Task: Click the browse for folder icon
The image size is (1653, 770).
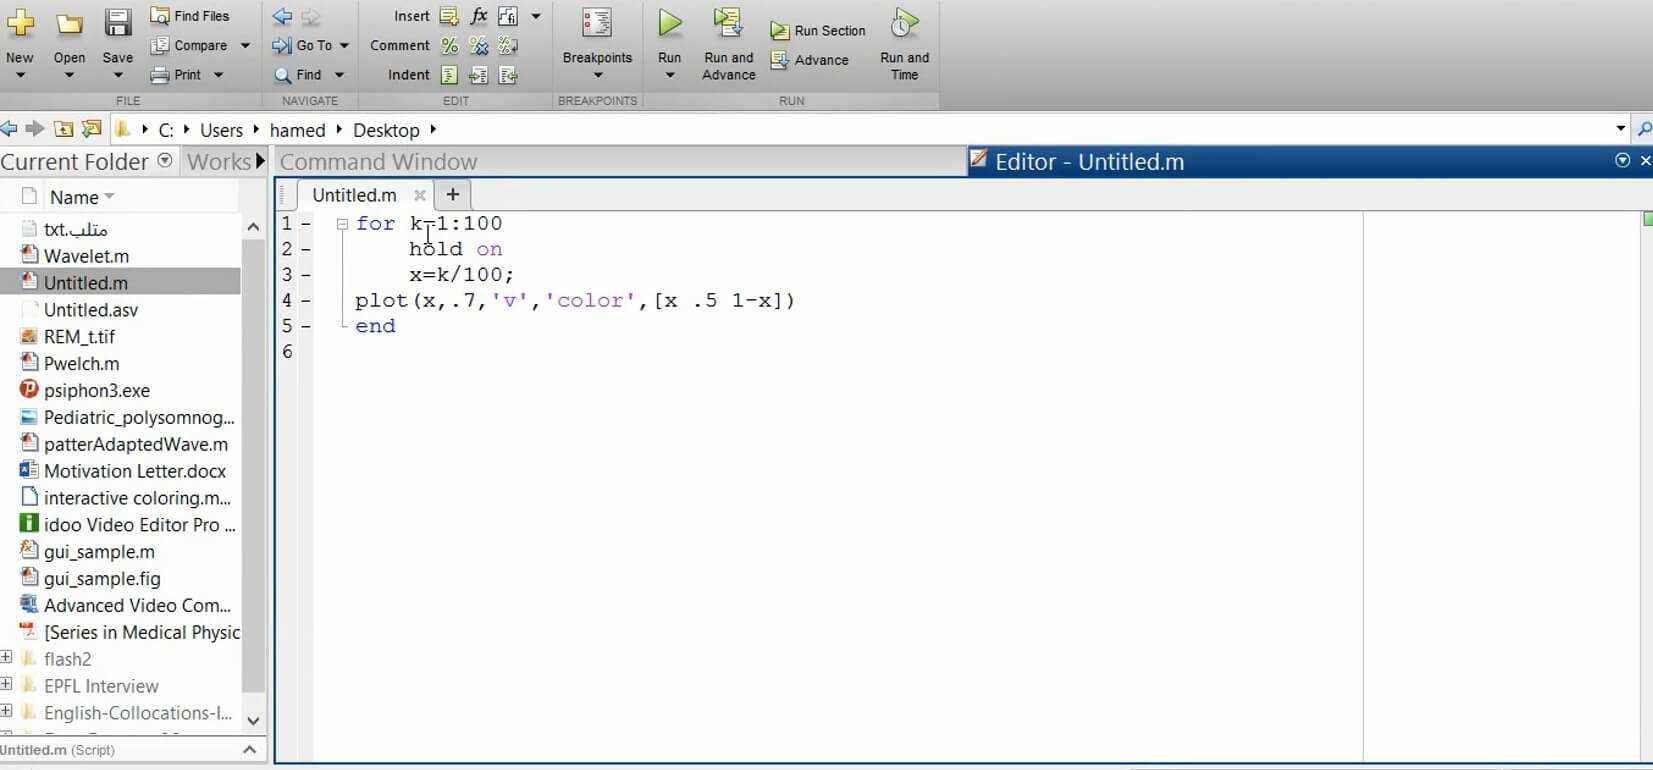Action: pos(92,129)
